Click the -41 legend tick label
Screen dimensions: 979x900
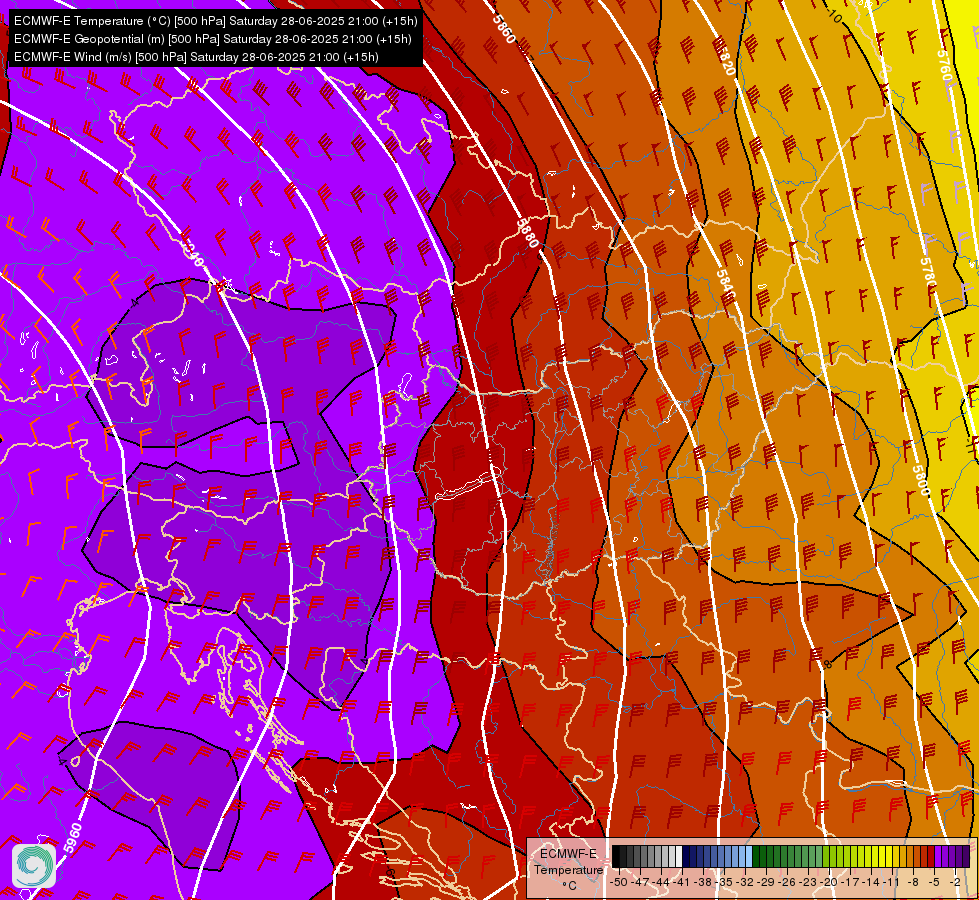682,882
